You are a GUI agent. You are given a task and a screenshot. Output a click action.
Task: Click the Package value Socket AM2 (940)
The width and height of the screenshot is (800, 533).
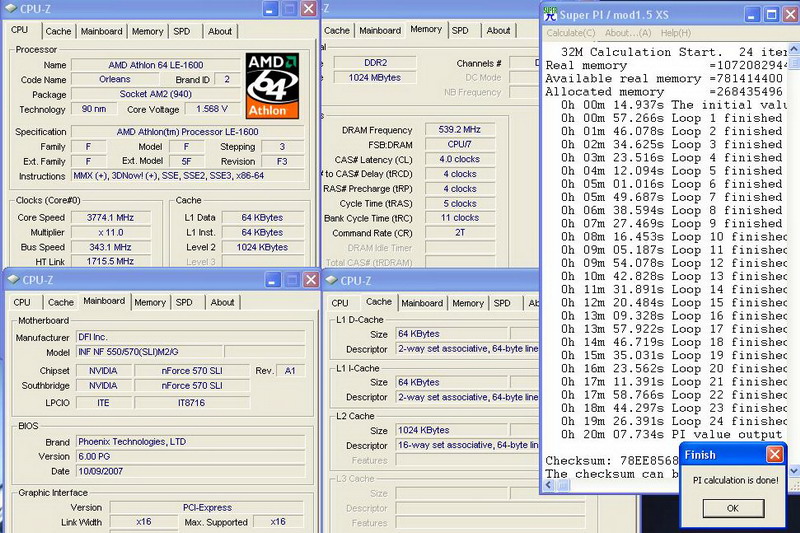tap(156, 94)
